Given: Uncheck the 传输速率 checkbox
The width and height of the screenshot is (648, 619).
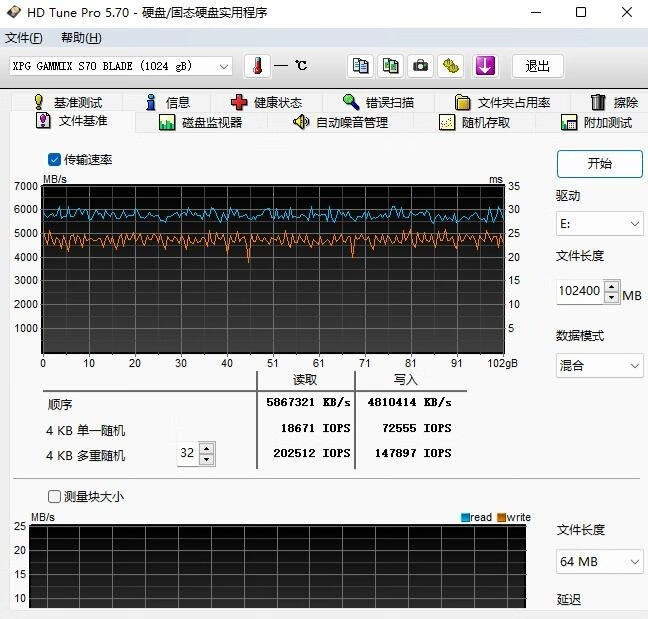Looking at the screenshot, I should click(x=54, y=159).
